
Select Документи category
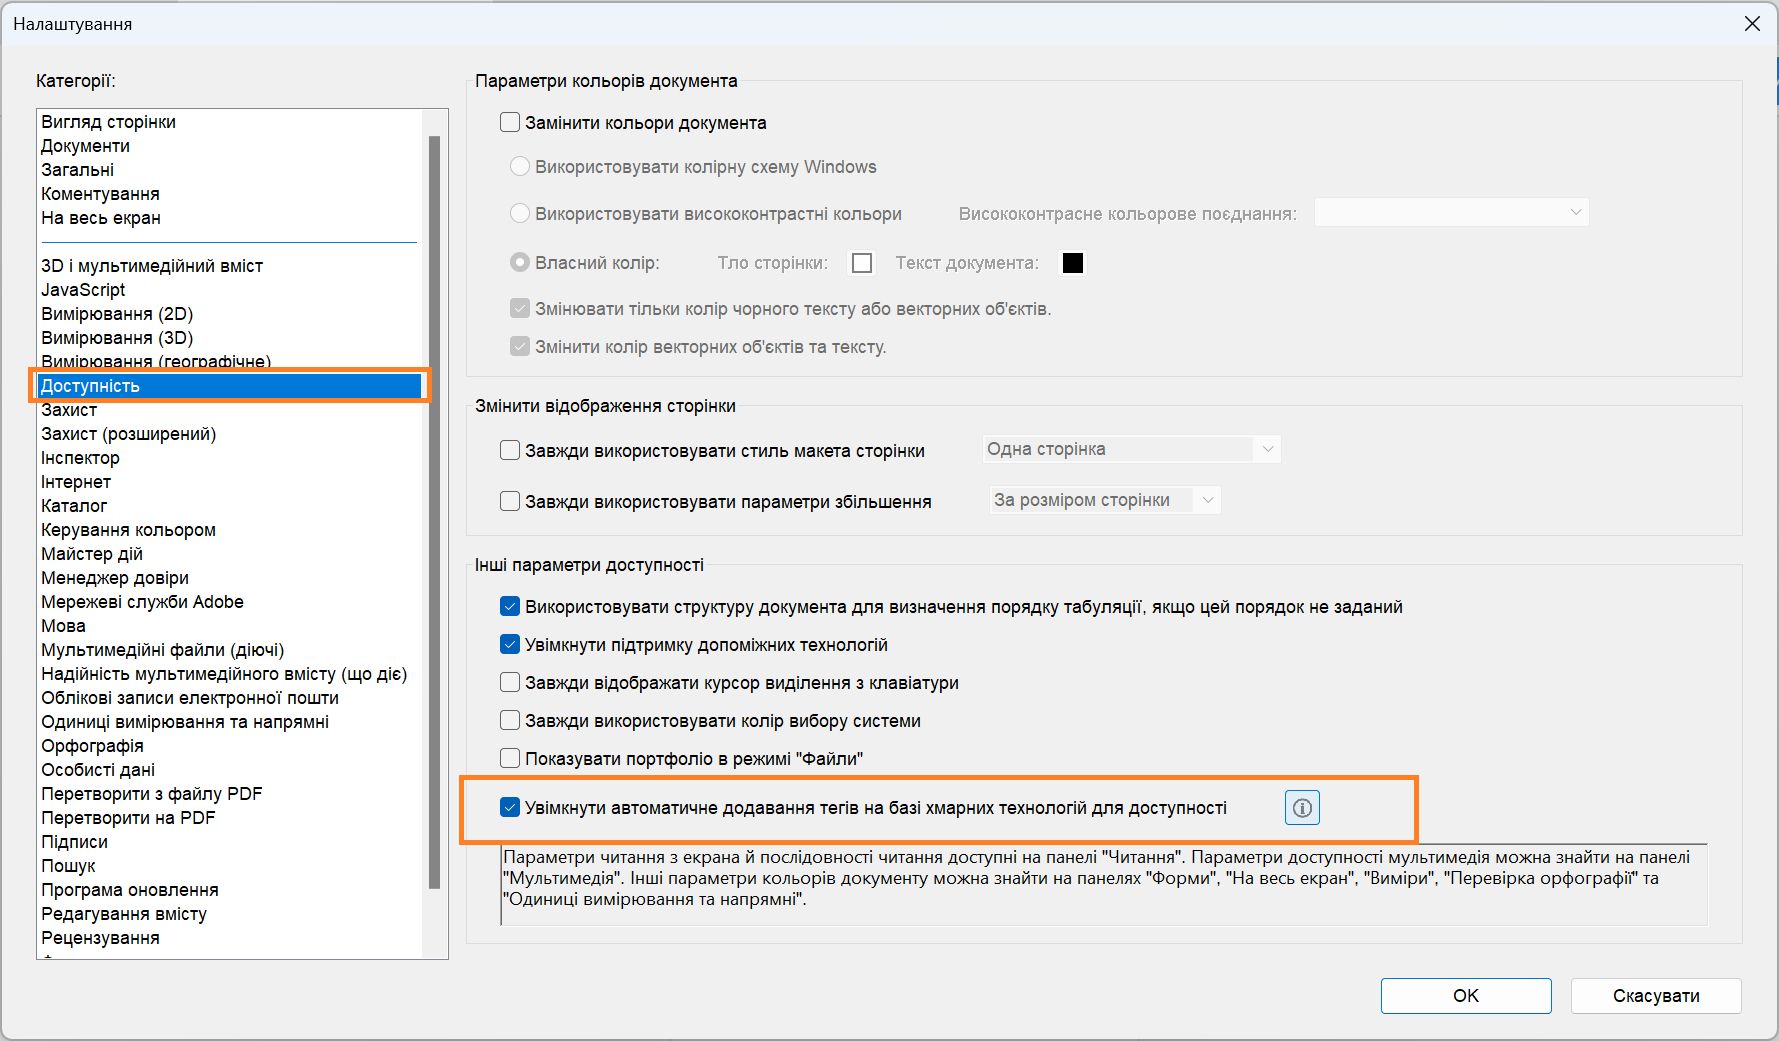pyautogui.click(x=229, y=146)
